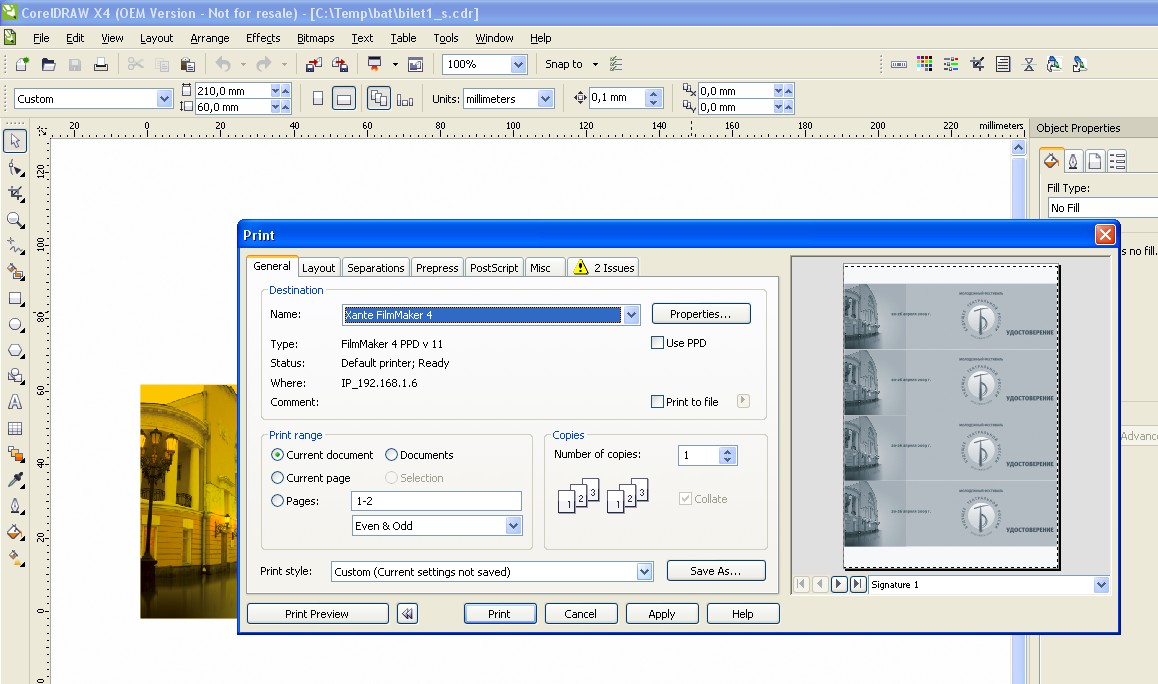
Task: Click the Export icon in toolbar
Action: click(x=340, y=64)
